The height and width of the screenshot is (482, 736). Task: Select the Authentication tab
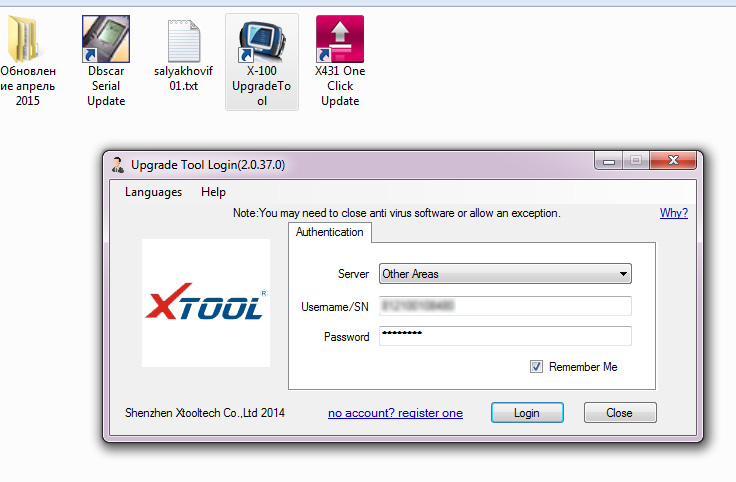(x=330, y=232)
